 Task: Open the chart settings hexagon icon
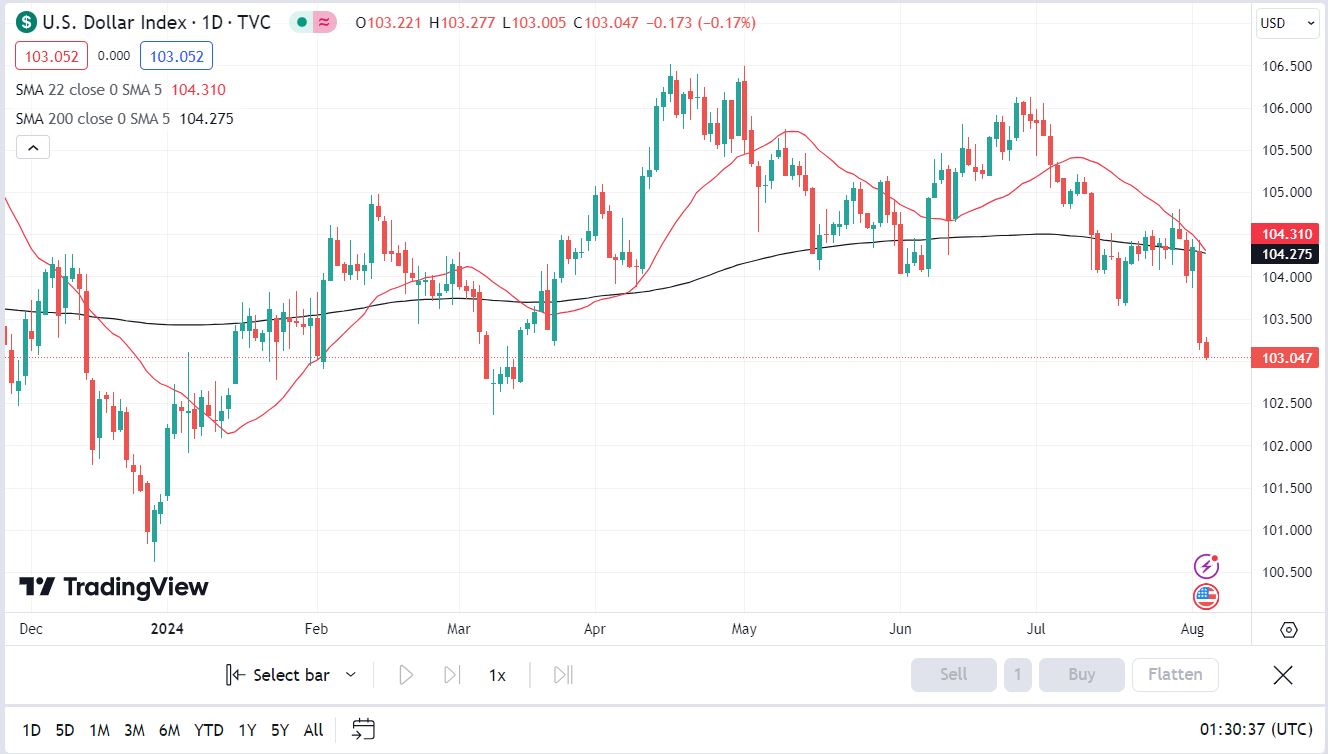tap(1289, 630)
